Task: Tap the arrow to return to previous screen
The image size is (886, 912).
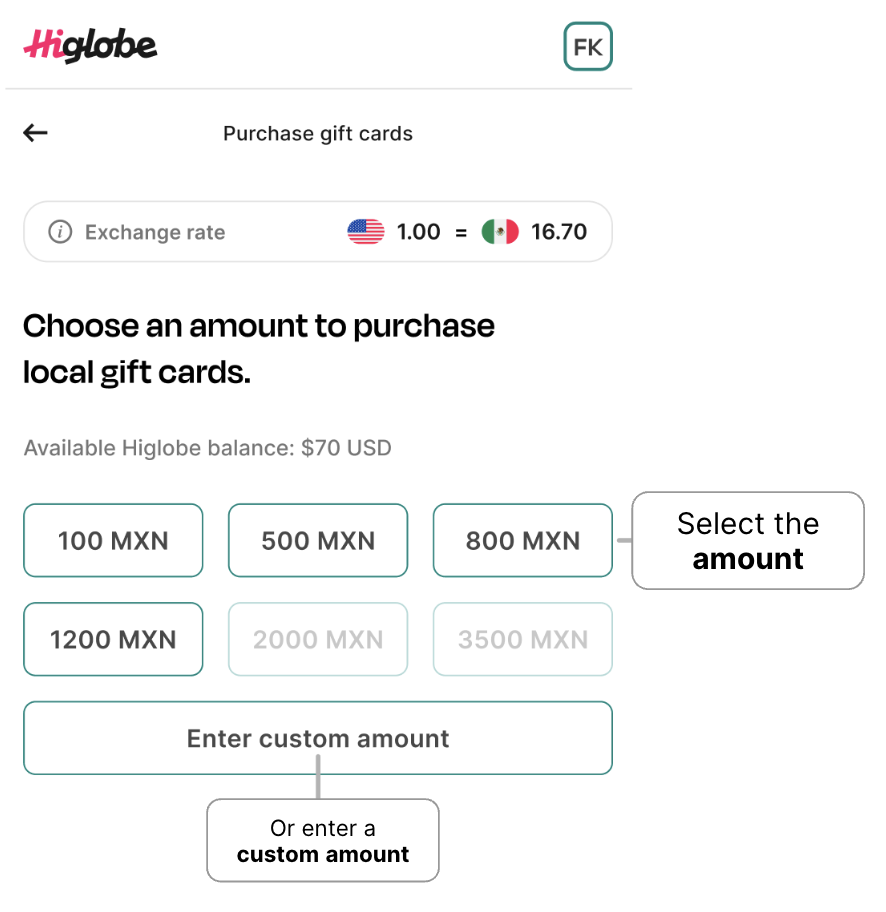Action: tap(35, 132)
